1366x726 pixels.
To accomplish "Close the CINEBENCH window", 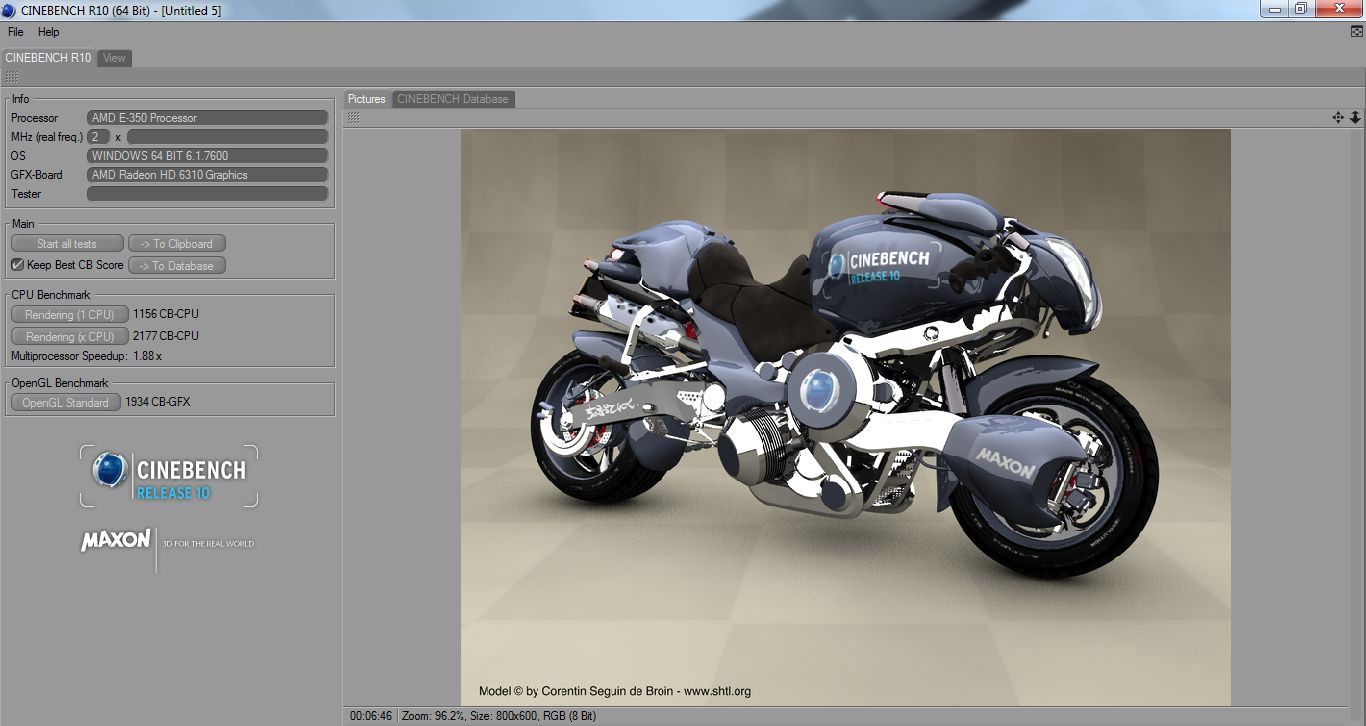I will [1338, 9].
